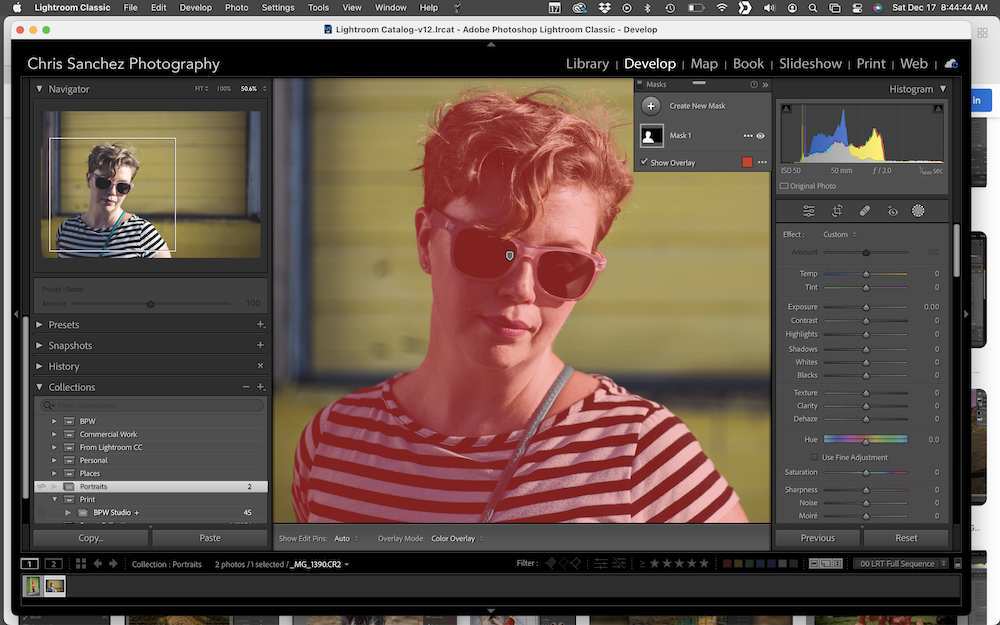Open the Red Eye Correction tool
1000x625 pixels.
892,211
